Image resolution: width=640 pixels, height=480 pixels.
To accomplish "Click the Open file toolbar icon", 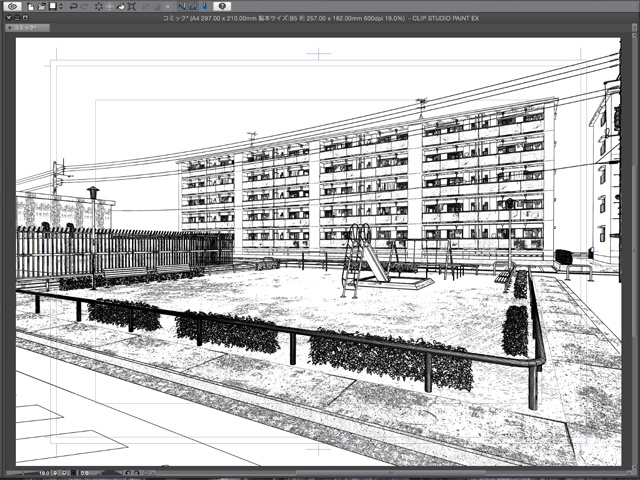I will (41, 7).
